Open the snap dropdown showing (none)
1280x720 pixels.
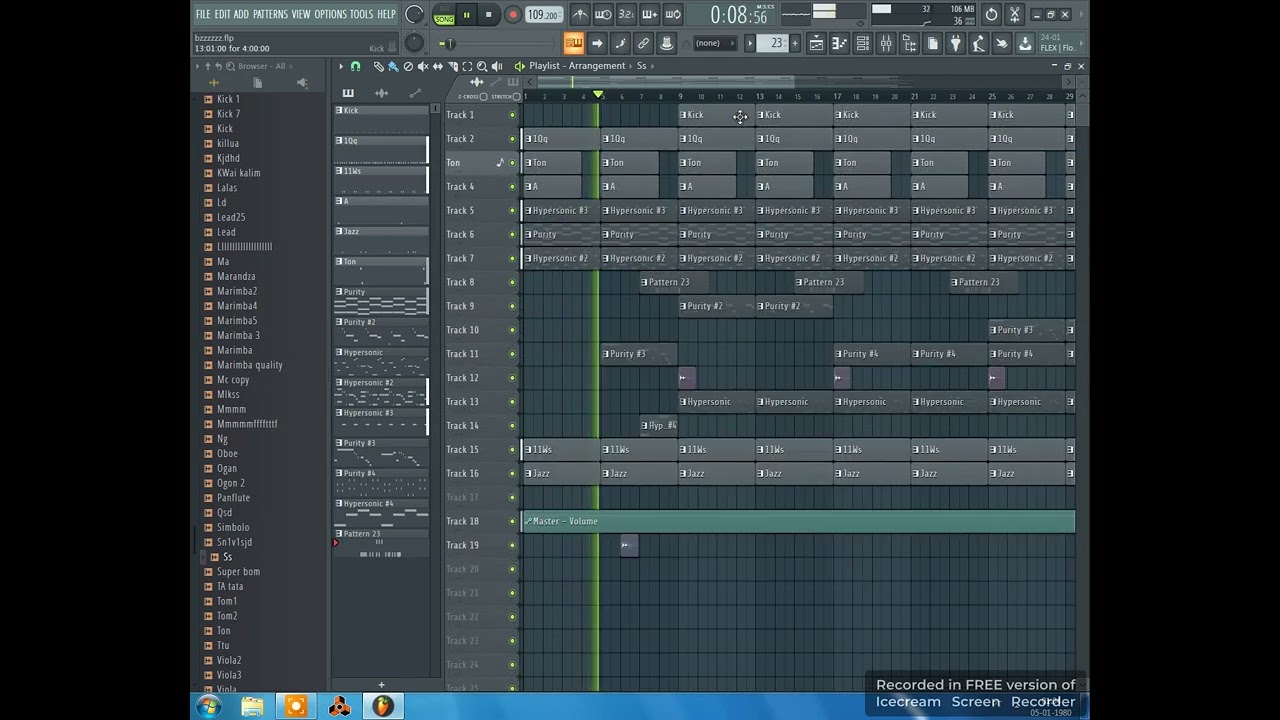point(716,43)
